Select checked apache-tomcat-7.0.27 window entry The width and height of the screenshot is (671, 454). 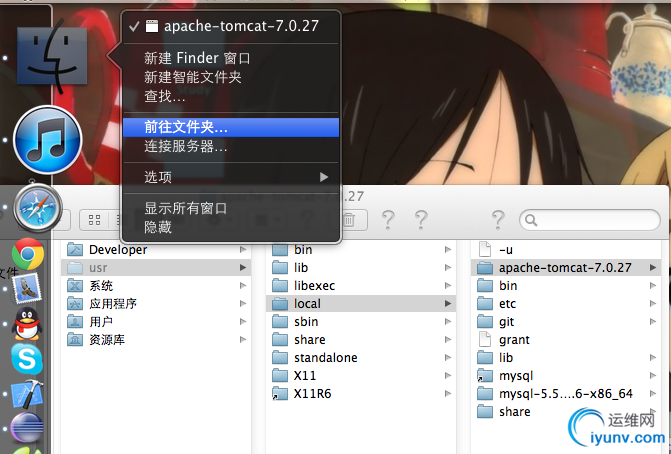click(x=231, y=26)
